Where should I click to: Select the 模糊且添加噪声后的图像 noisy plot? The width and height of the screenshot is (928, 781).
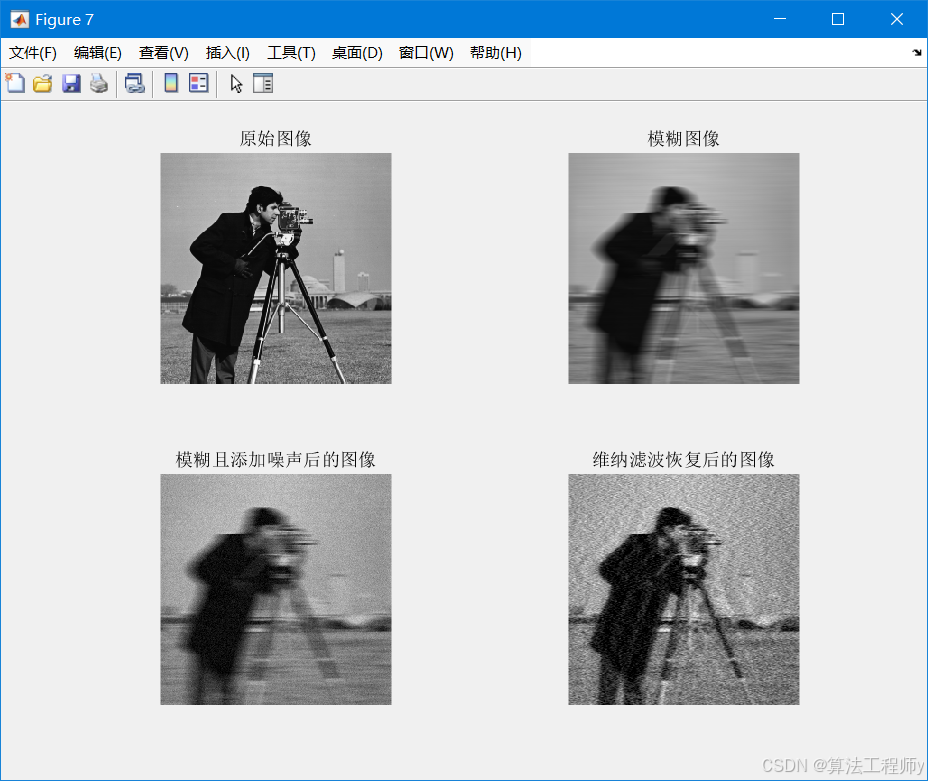(276, 589)
